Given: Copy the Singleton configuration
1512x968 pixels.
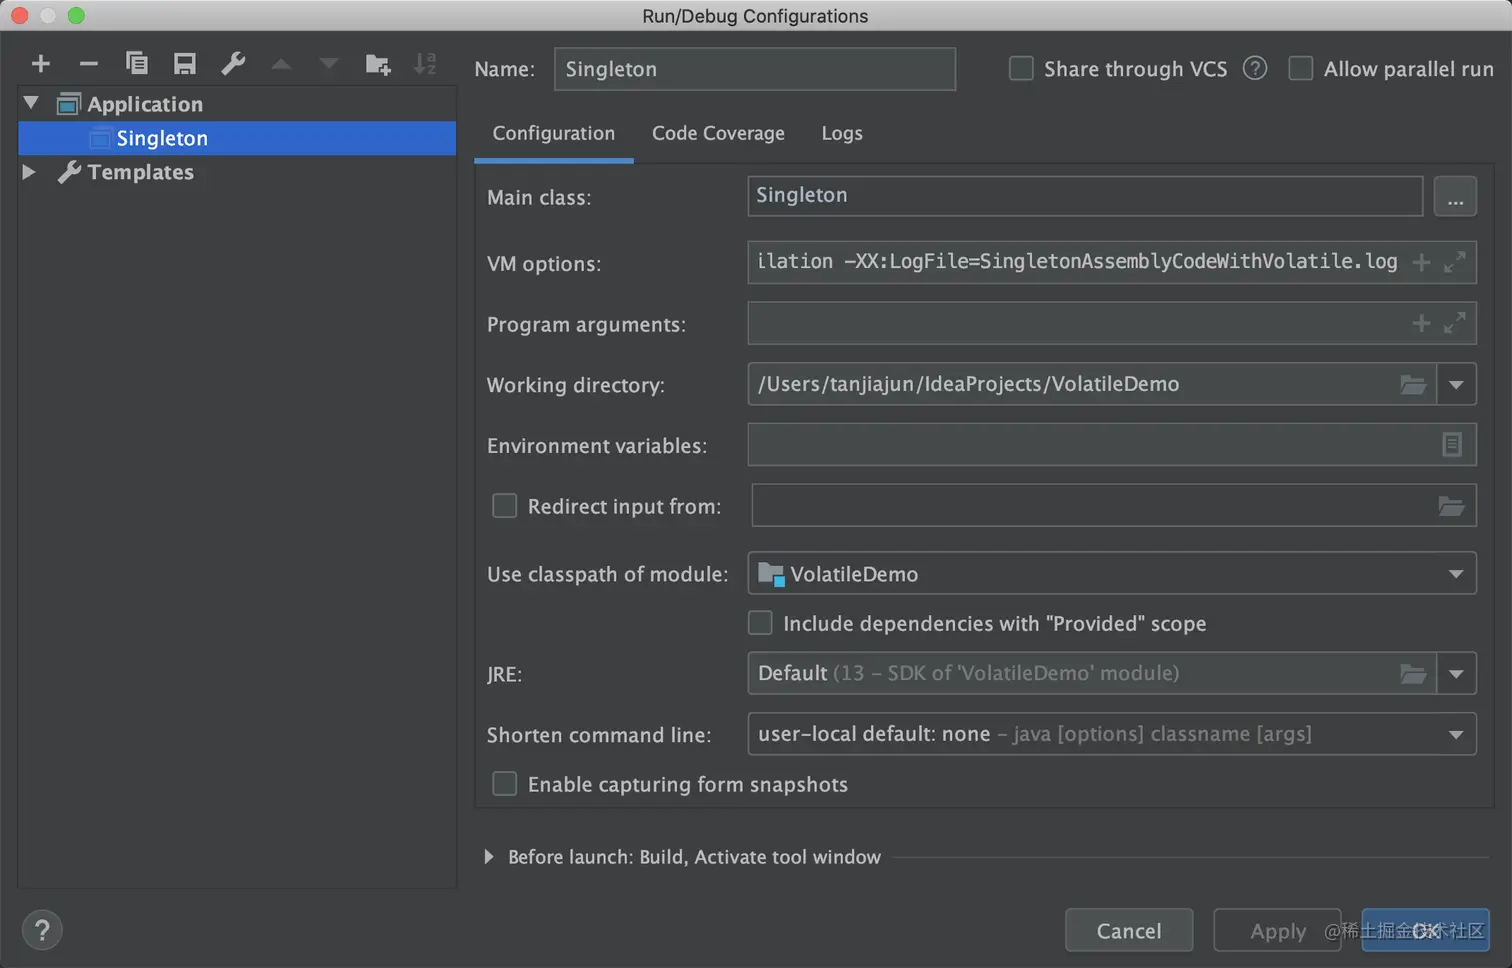Looking at the screenshot, I should (137, 63).
